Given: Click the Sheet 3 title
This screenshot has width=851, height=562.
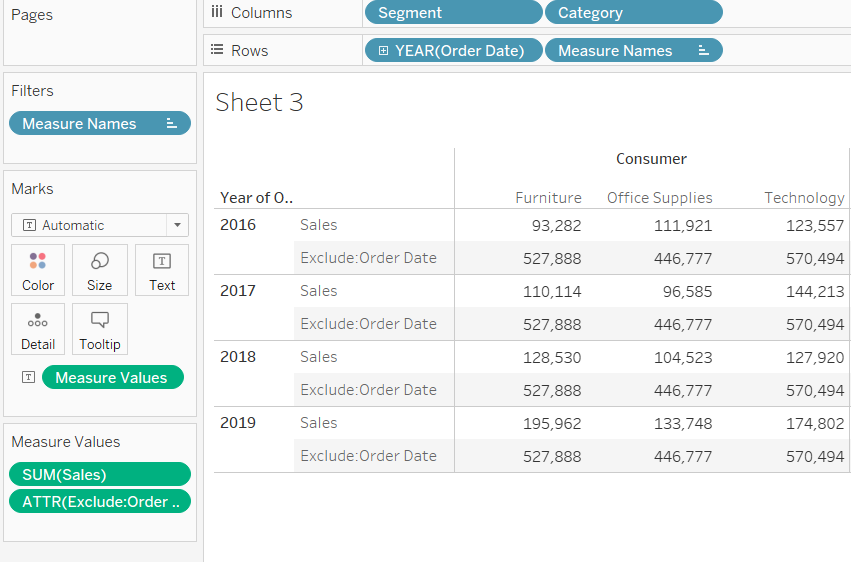Looking at the screenshot, I should 259,103.
